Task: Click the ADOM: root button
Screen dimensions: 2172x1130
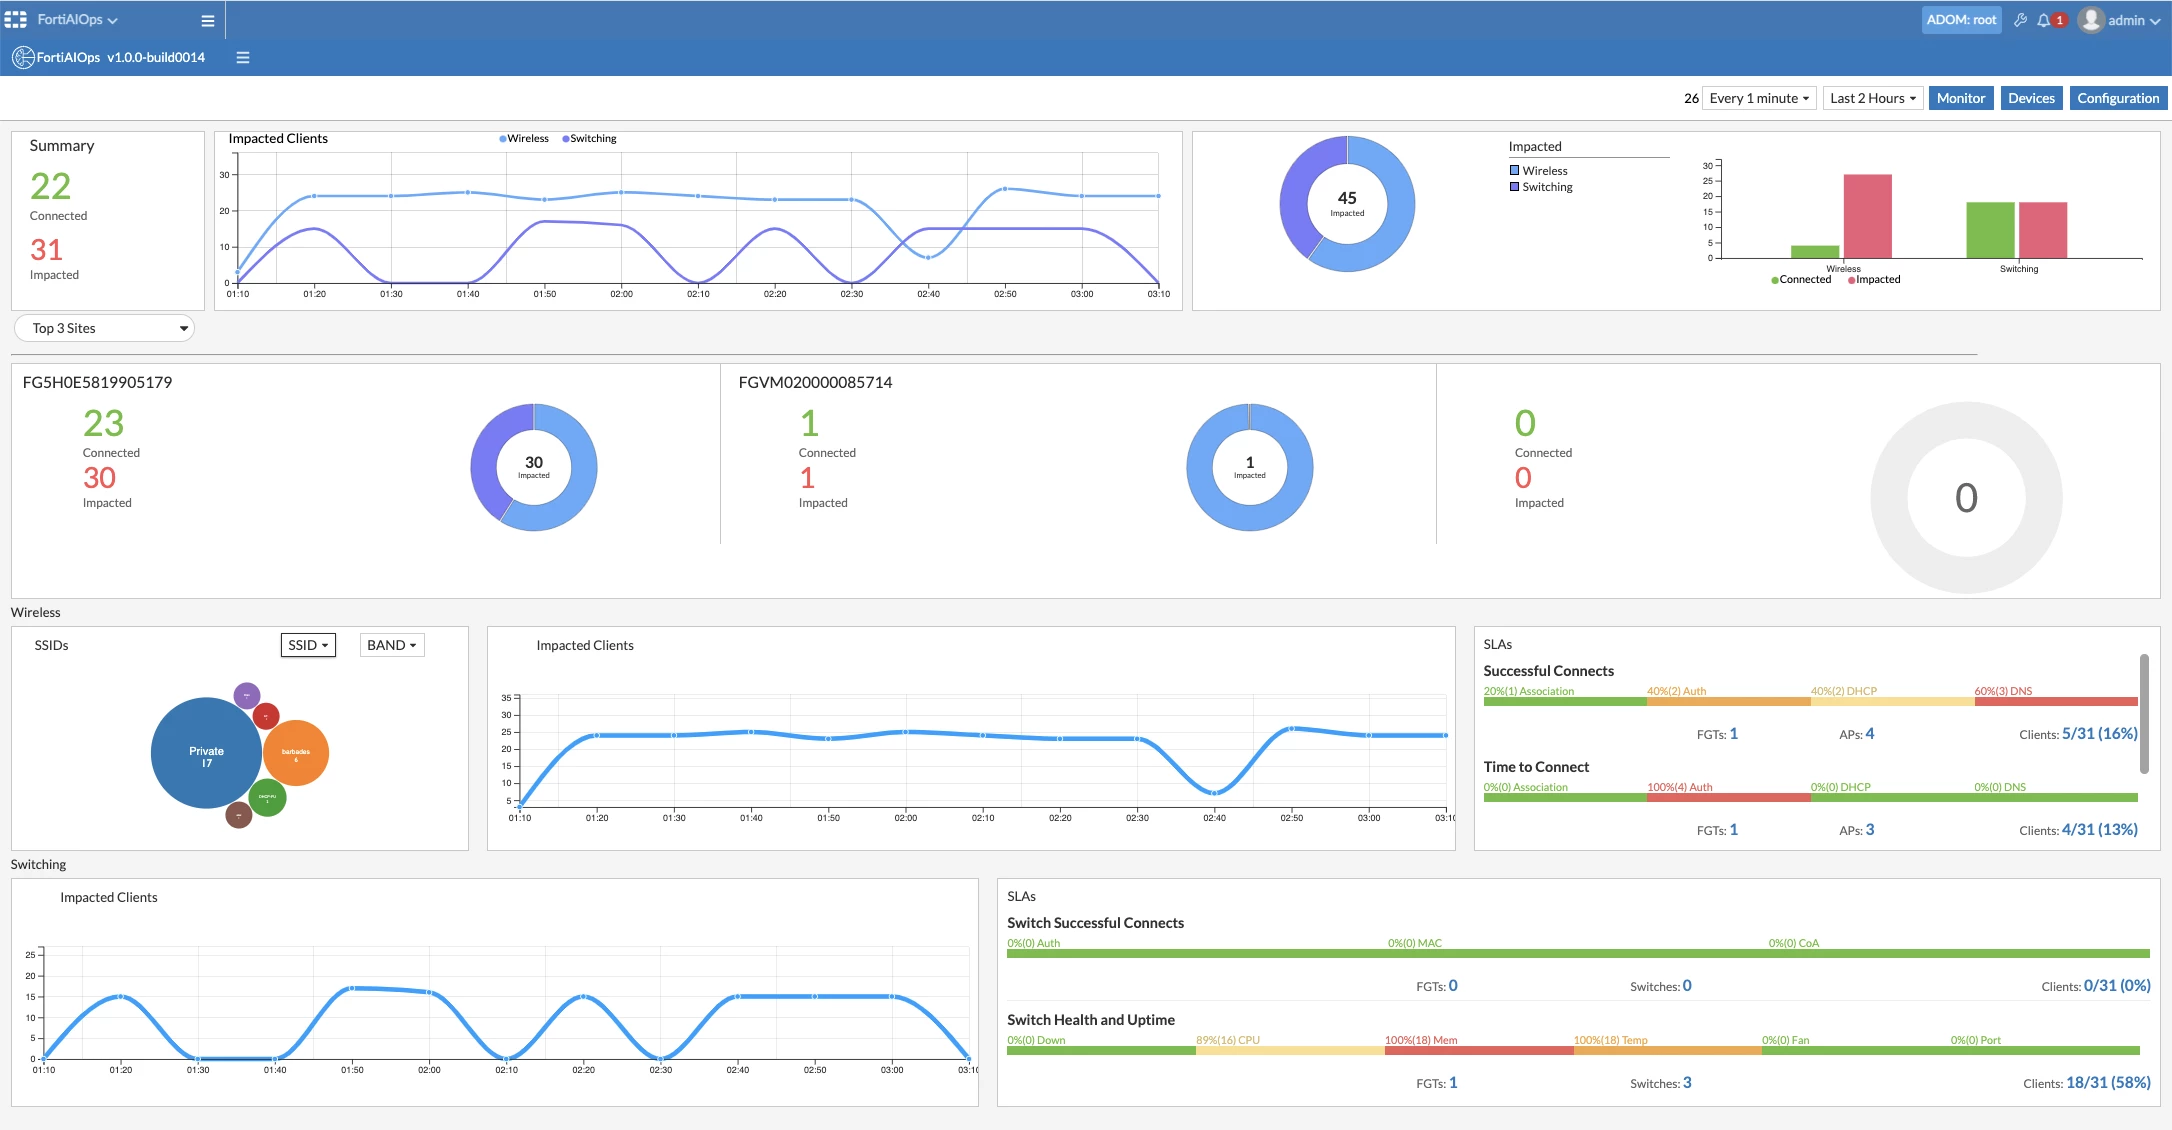Action: pos(1961,20)
